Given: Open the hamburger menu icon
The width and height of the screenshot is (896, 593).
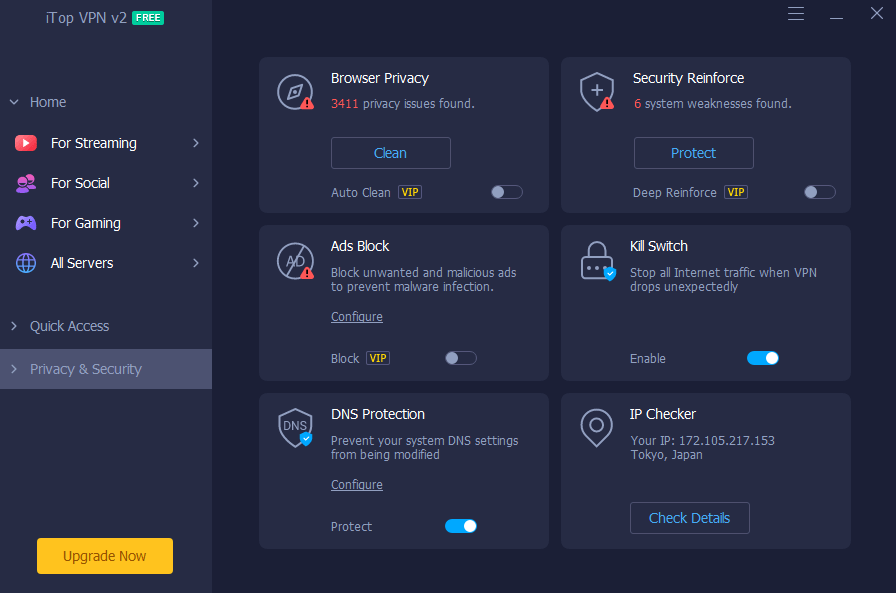Looking at the screenshot, I should [796, 14].
